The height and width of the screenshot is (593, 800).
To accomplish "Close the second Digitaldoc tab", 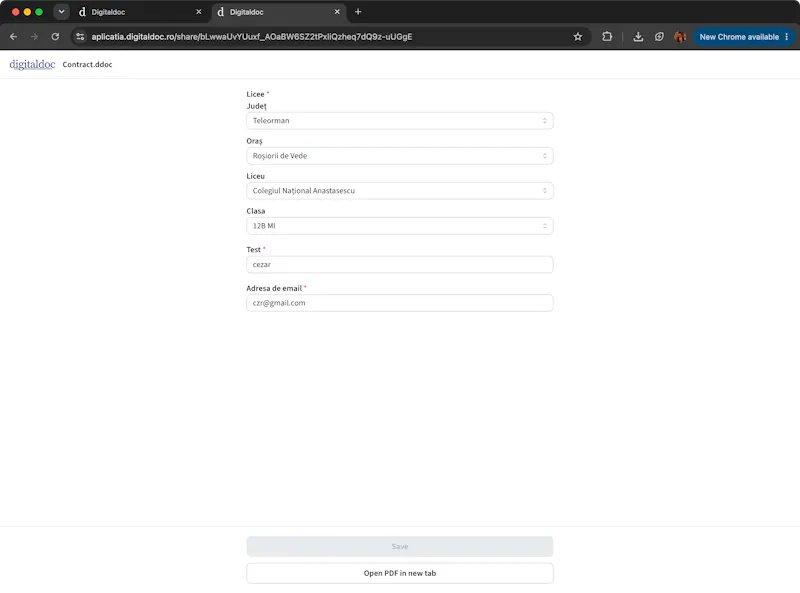I will point(337,12).
